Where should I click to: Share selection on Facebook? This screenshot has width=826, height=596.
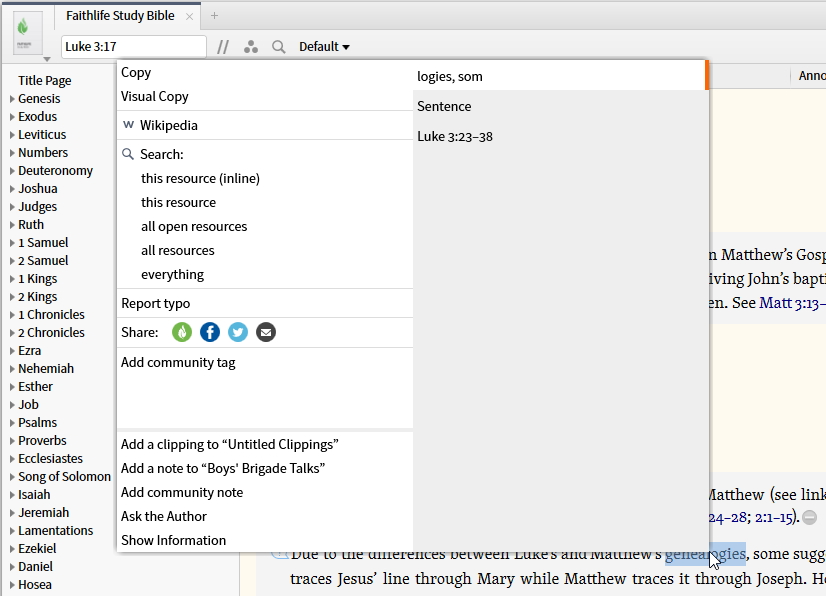pos(210,333)
